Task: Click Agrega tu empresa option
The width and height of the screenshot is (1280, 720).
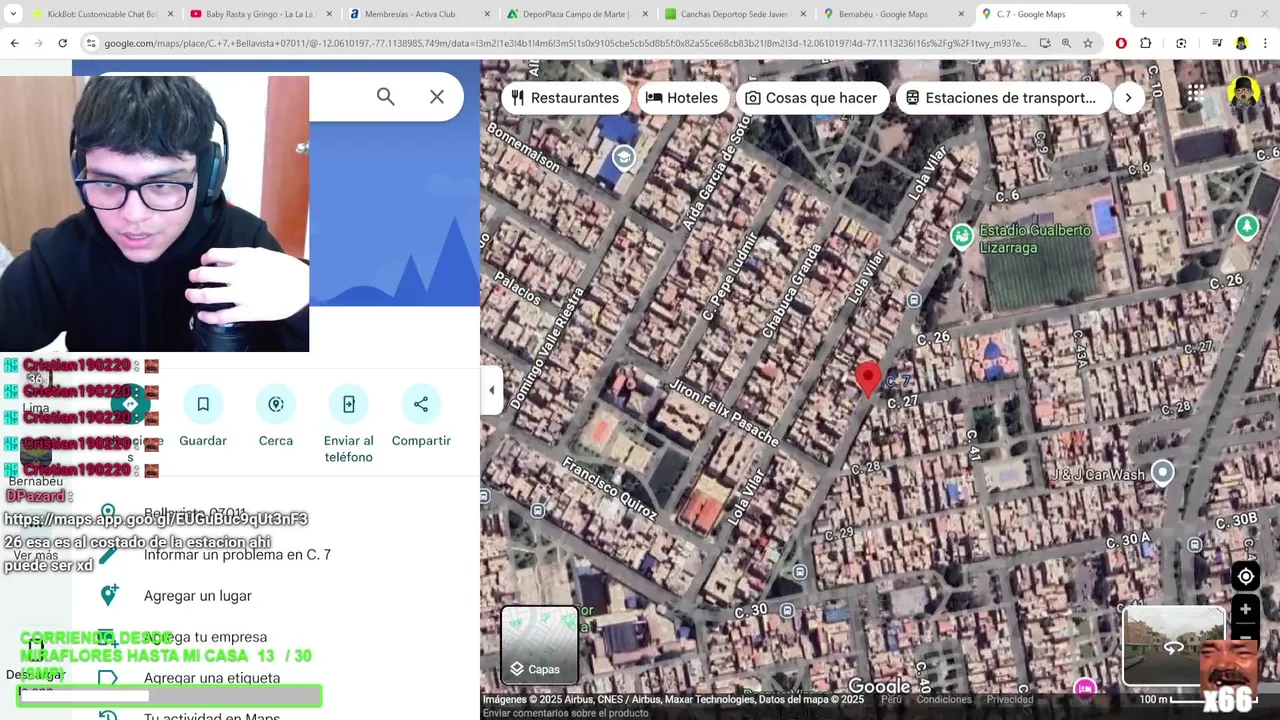Action: click(206, 637)
